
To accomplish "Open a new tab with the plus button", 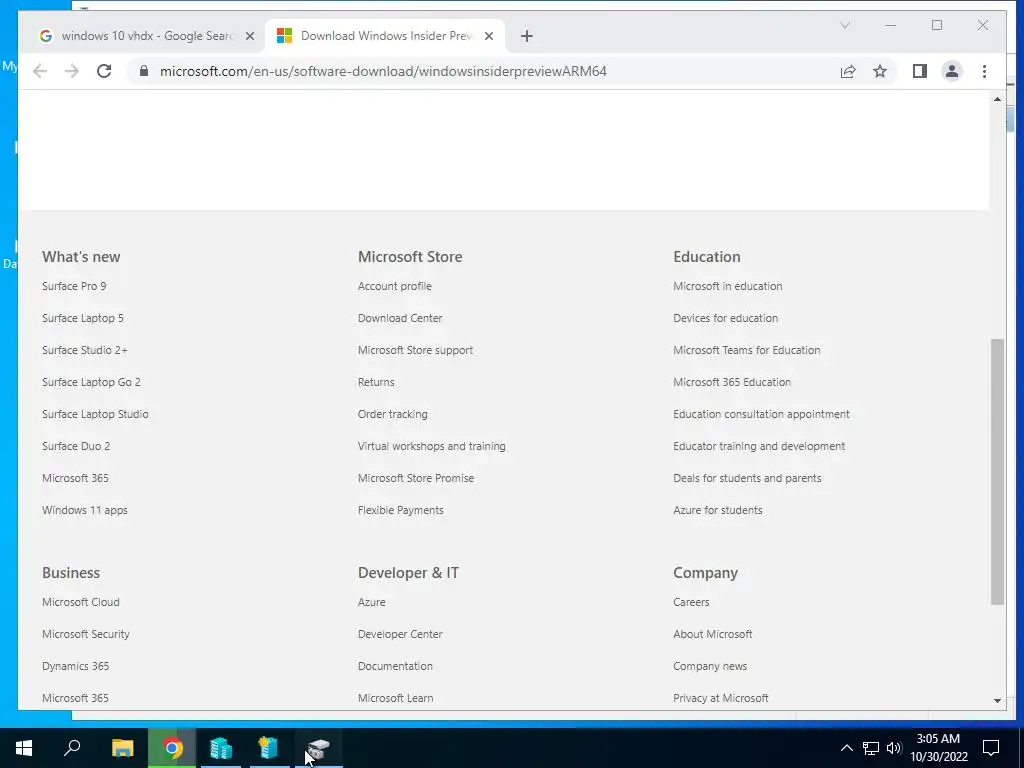I will click(527, 36).
